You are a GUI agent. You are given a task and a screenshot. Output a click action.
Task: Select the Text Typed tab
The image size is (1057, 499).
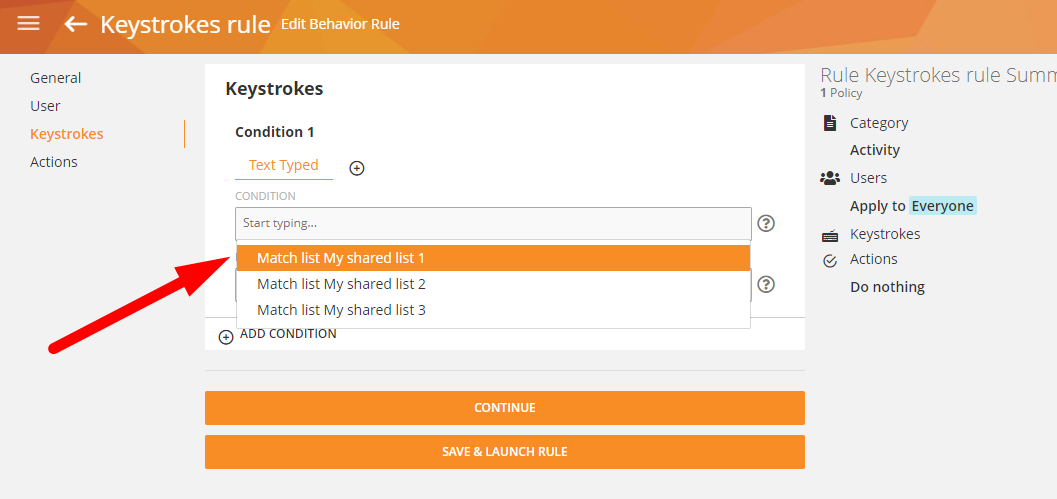(x=284, y=165)
